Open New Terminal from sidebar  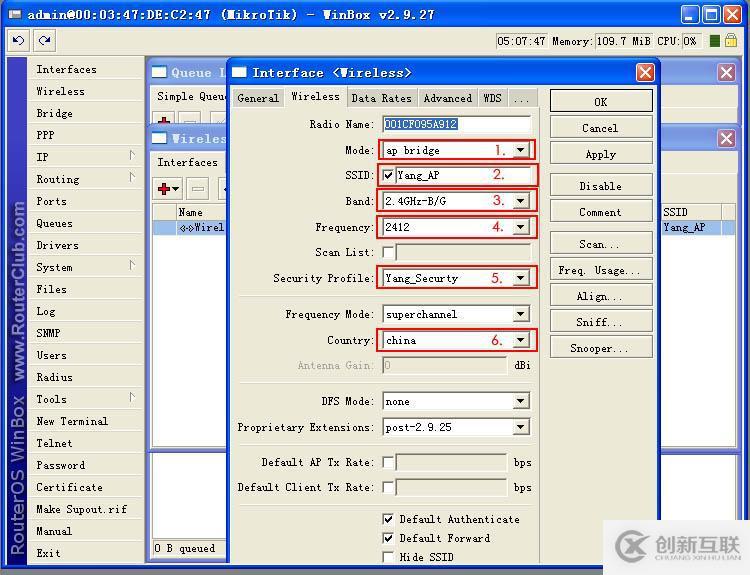(86, 421)
